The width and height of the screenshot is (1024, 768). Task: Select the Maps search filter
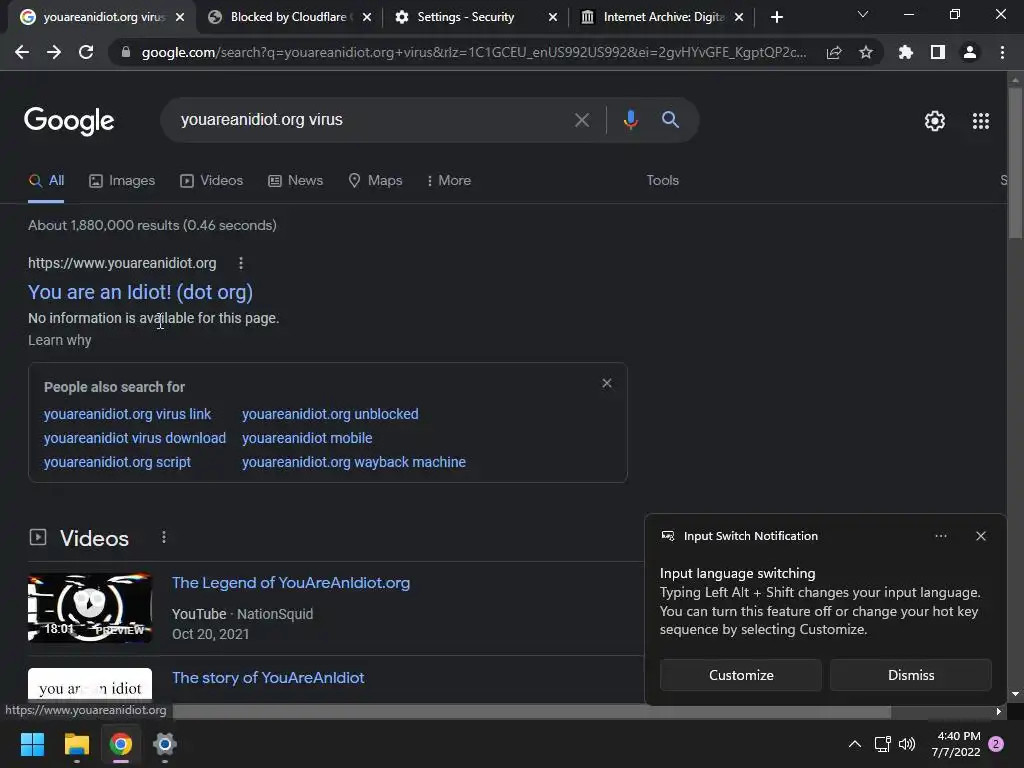376,180
